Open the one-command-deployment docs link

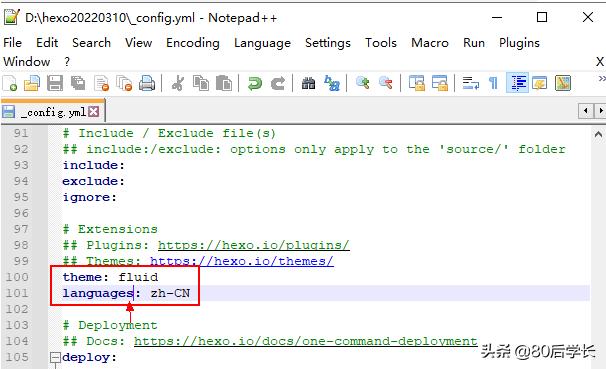306,341
